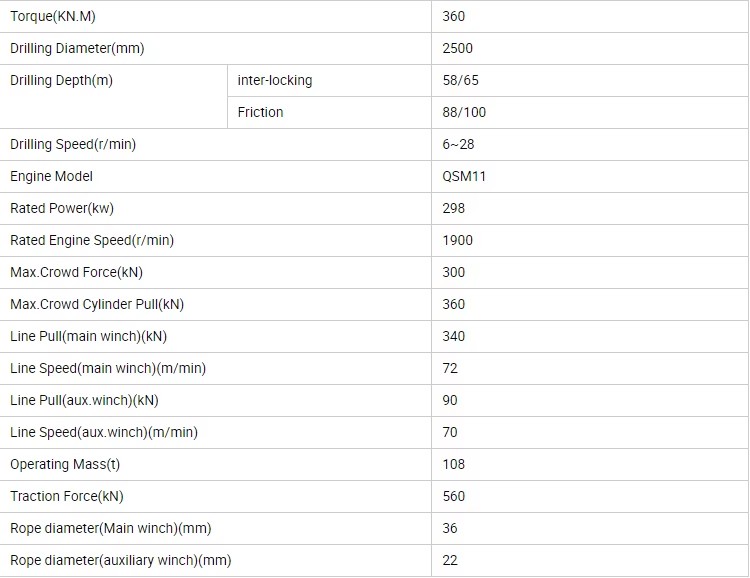Select the 22 auxiliary rope diameter value
Image resolution: width=750 pixels, height=578 pixels.
coord(450,560)
